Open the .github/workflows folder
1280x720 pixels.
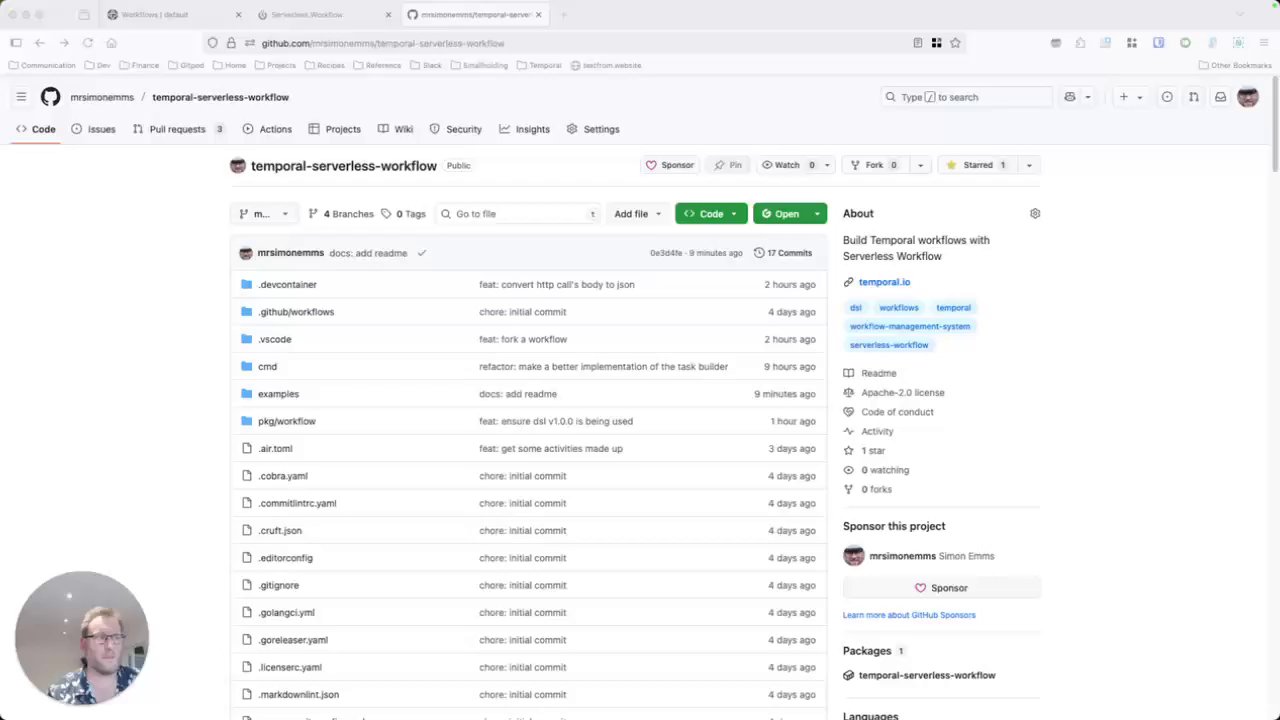296,312
